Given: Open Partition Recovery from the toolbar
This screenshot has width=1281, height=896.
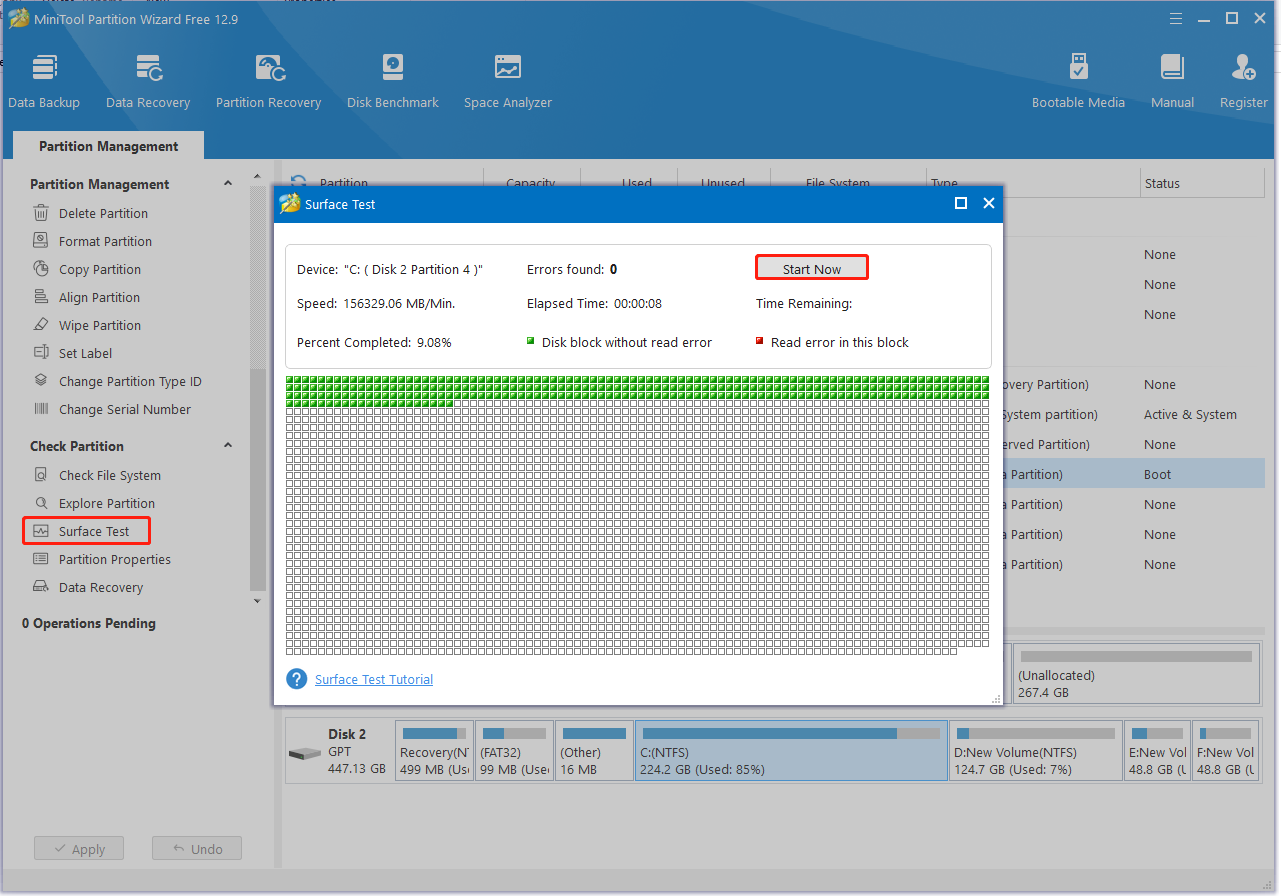Looking at the screenshot, I should pyautogui.click(x=268, y=81).
